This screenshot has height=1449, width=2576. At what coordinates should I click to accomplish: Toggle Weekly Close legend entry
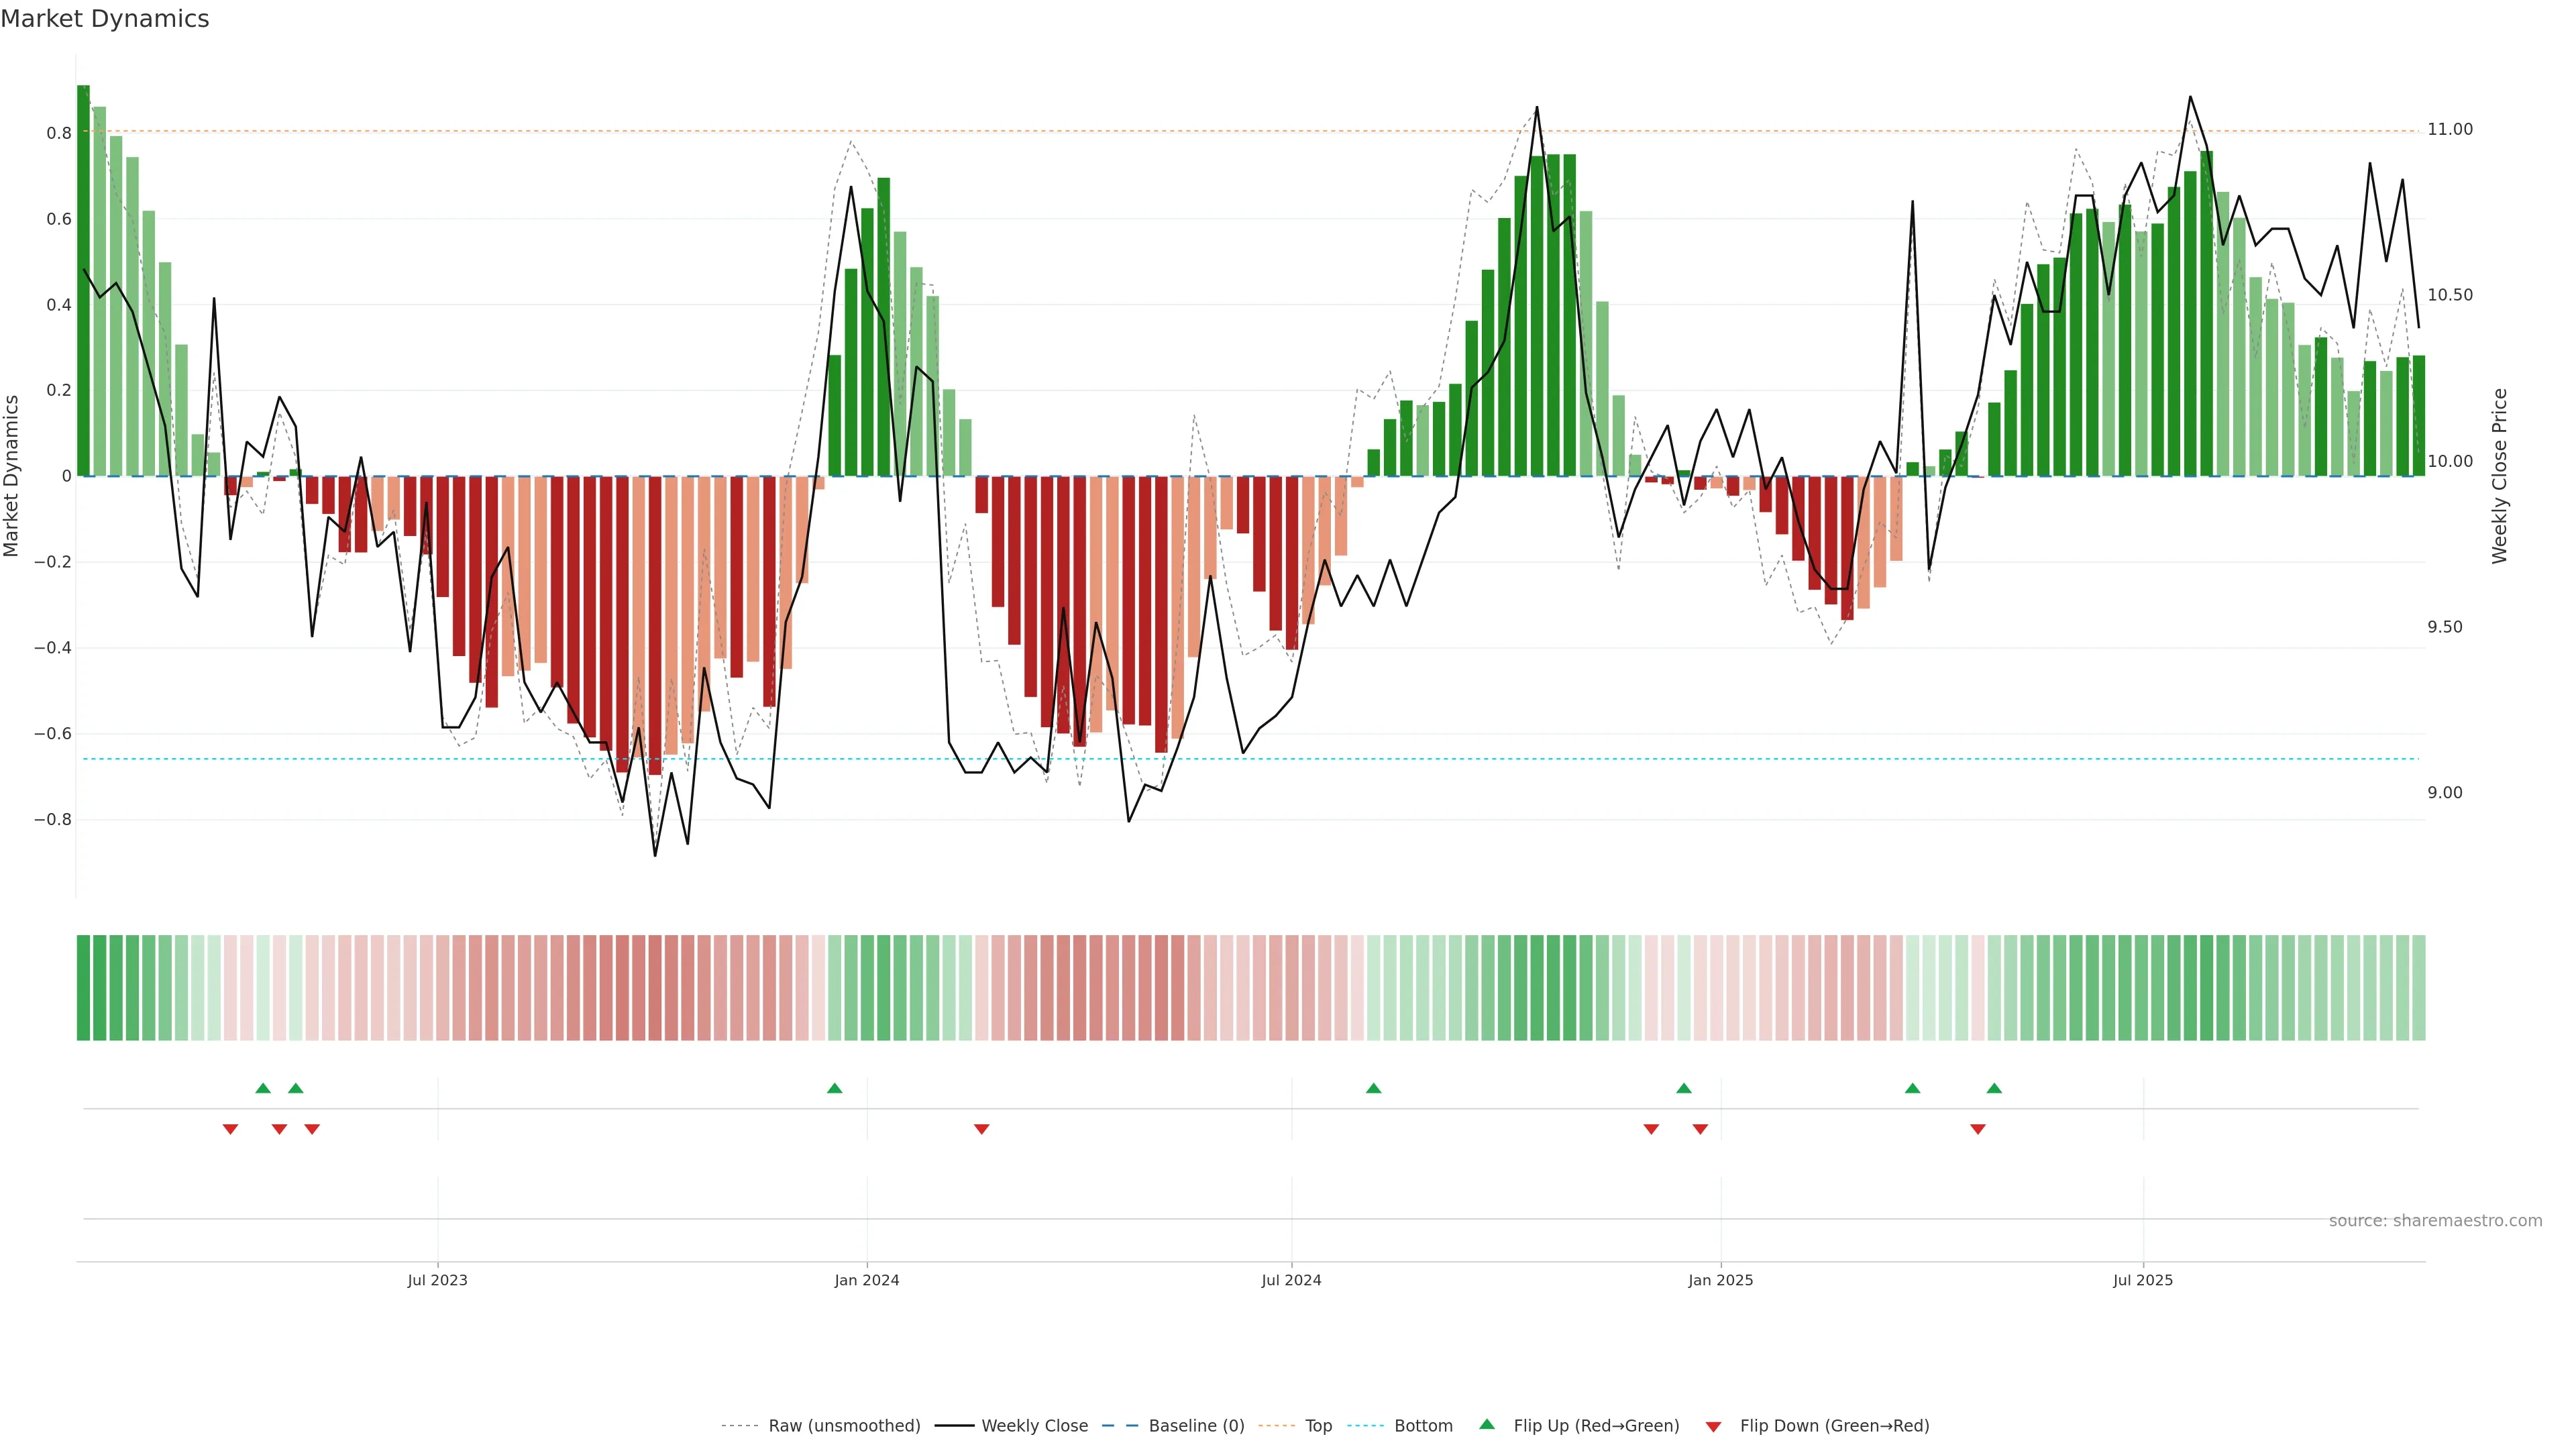coord(1034,1425)
